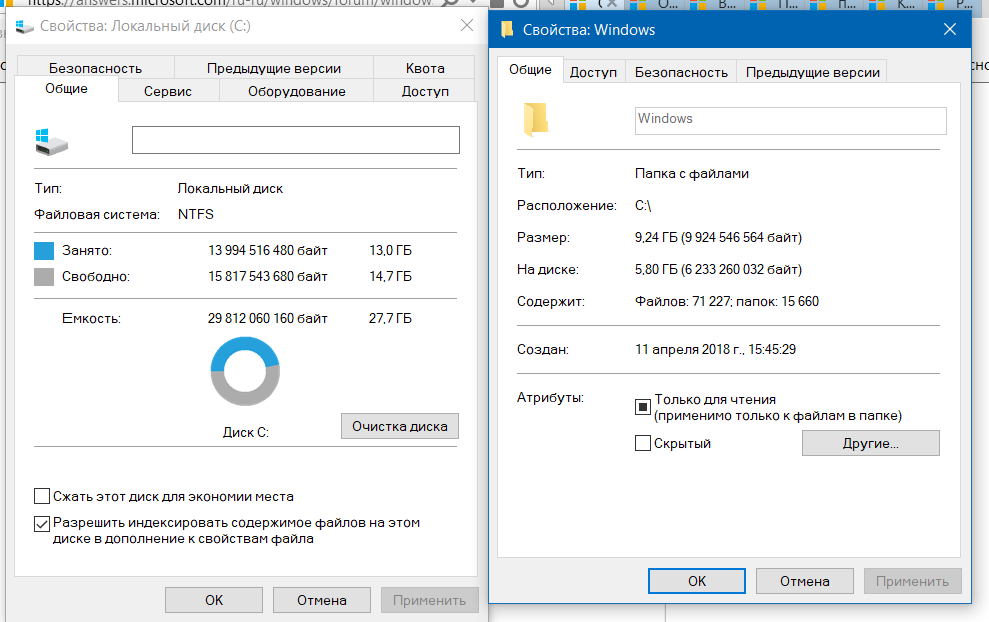
Task: Click the '13,0 ГБ' used size text
Action: click(390, 250)
